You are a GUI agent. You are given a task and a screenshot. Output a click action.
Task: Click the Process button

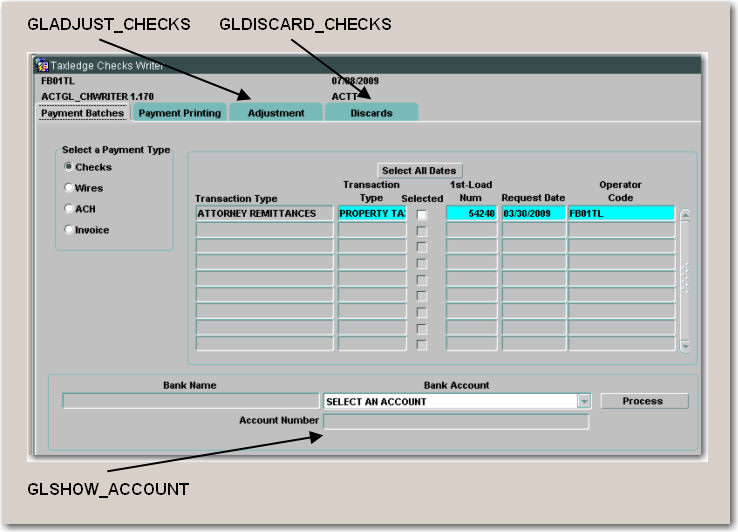(643, 401)
